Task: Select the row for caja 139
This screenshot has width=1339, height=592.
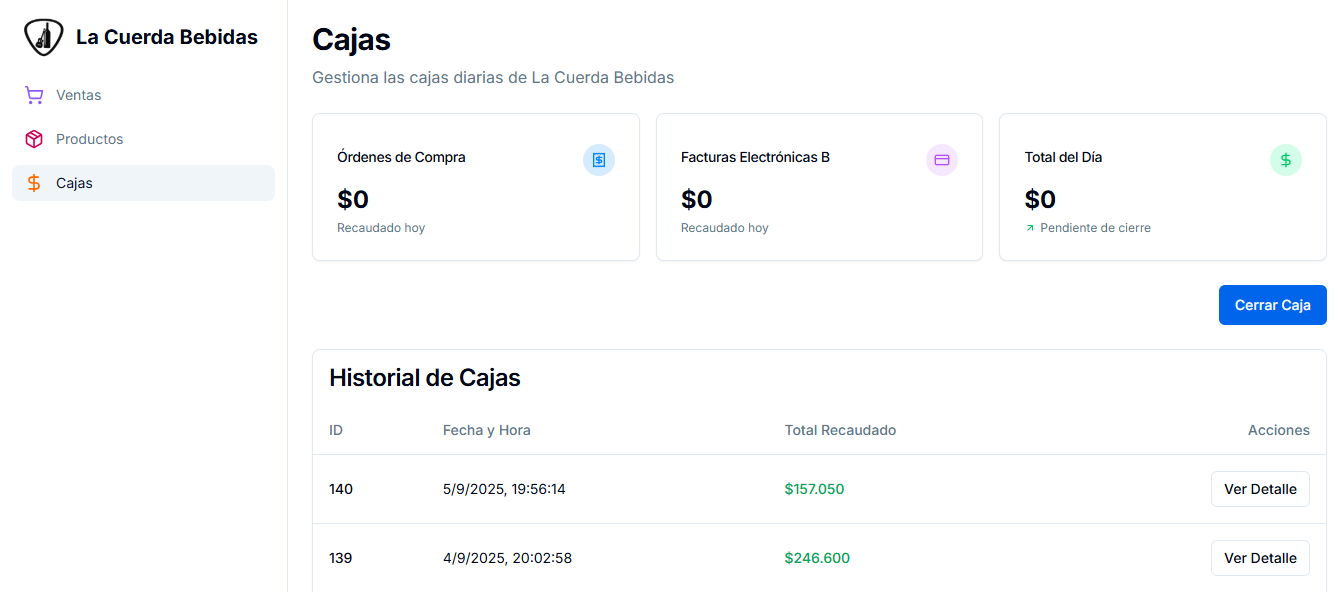Action: [660, 558]
